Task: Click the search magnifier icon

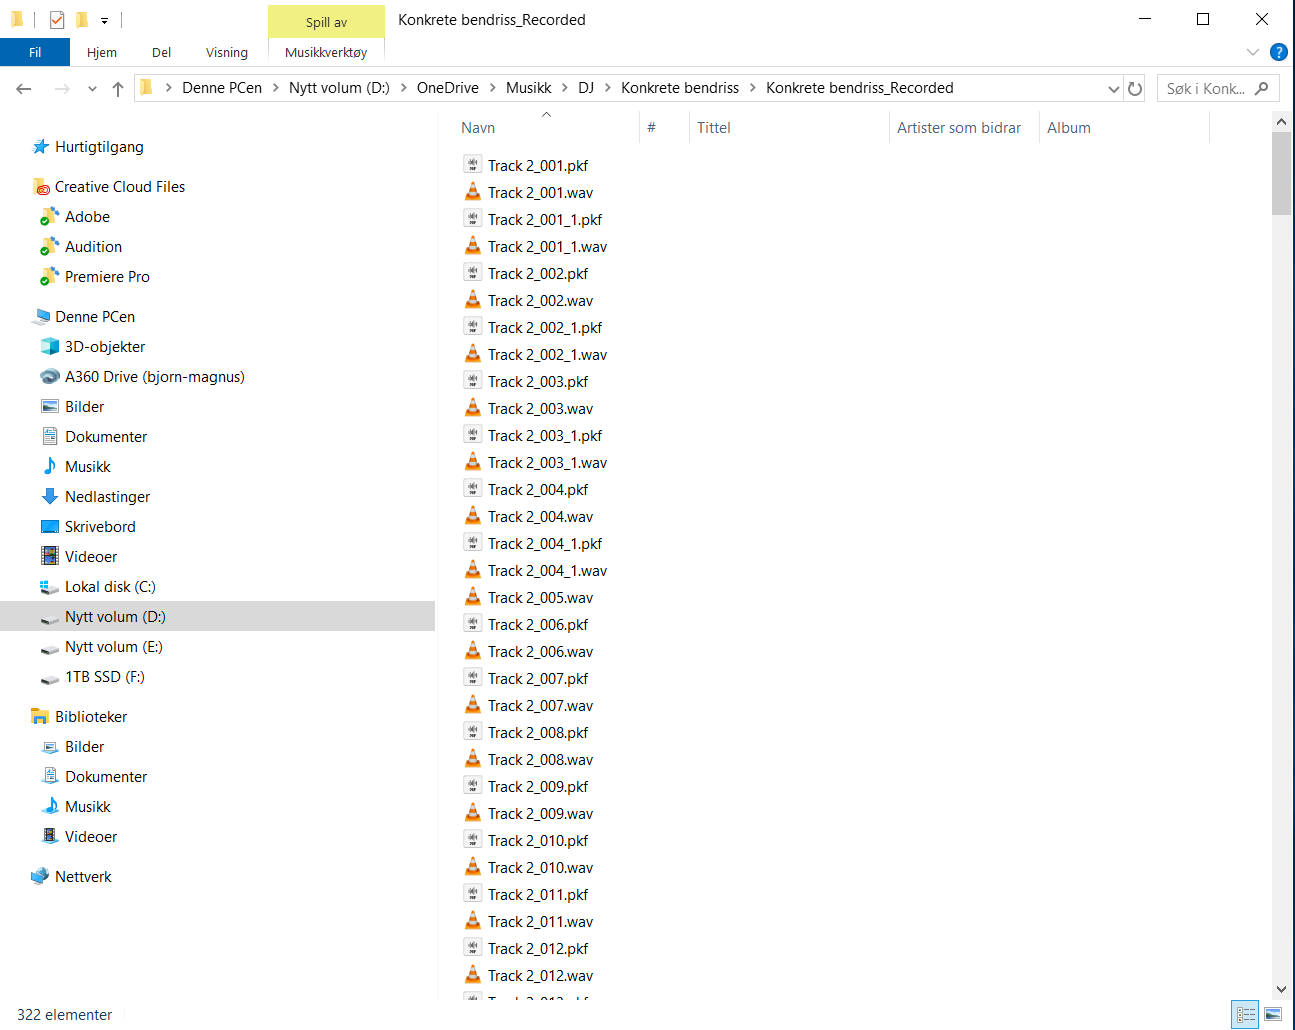Action: click(x=1262, y=88)
